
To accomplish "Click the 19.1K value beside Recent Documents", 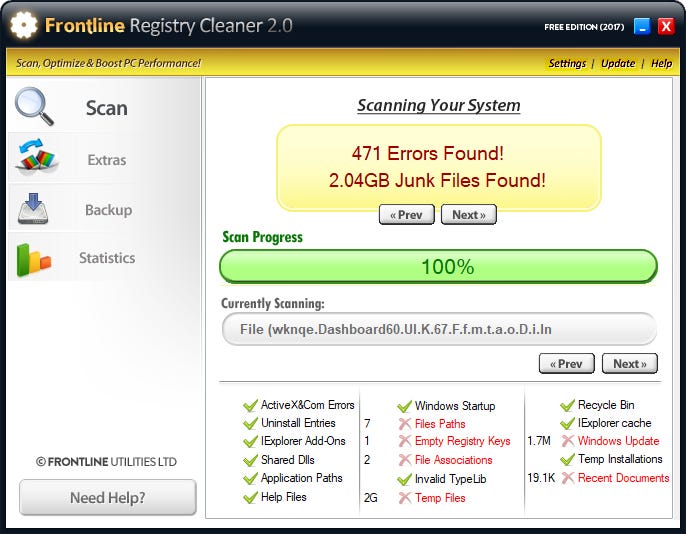I will click(x=541, y=478).
